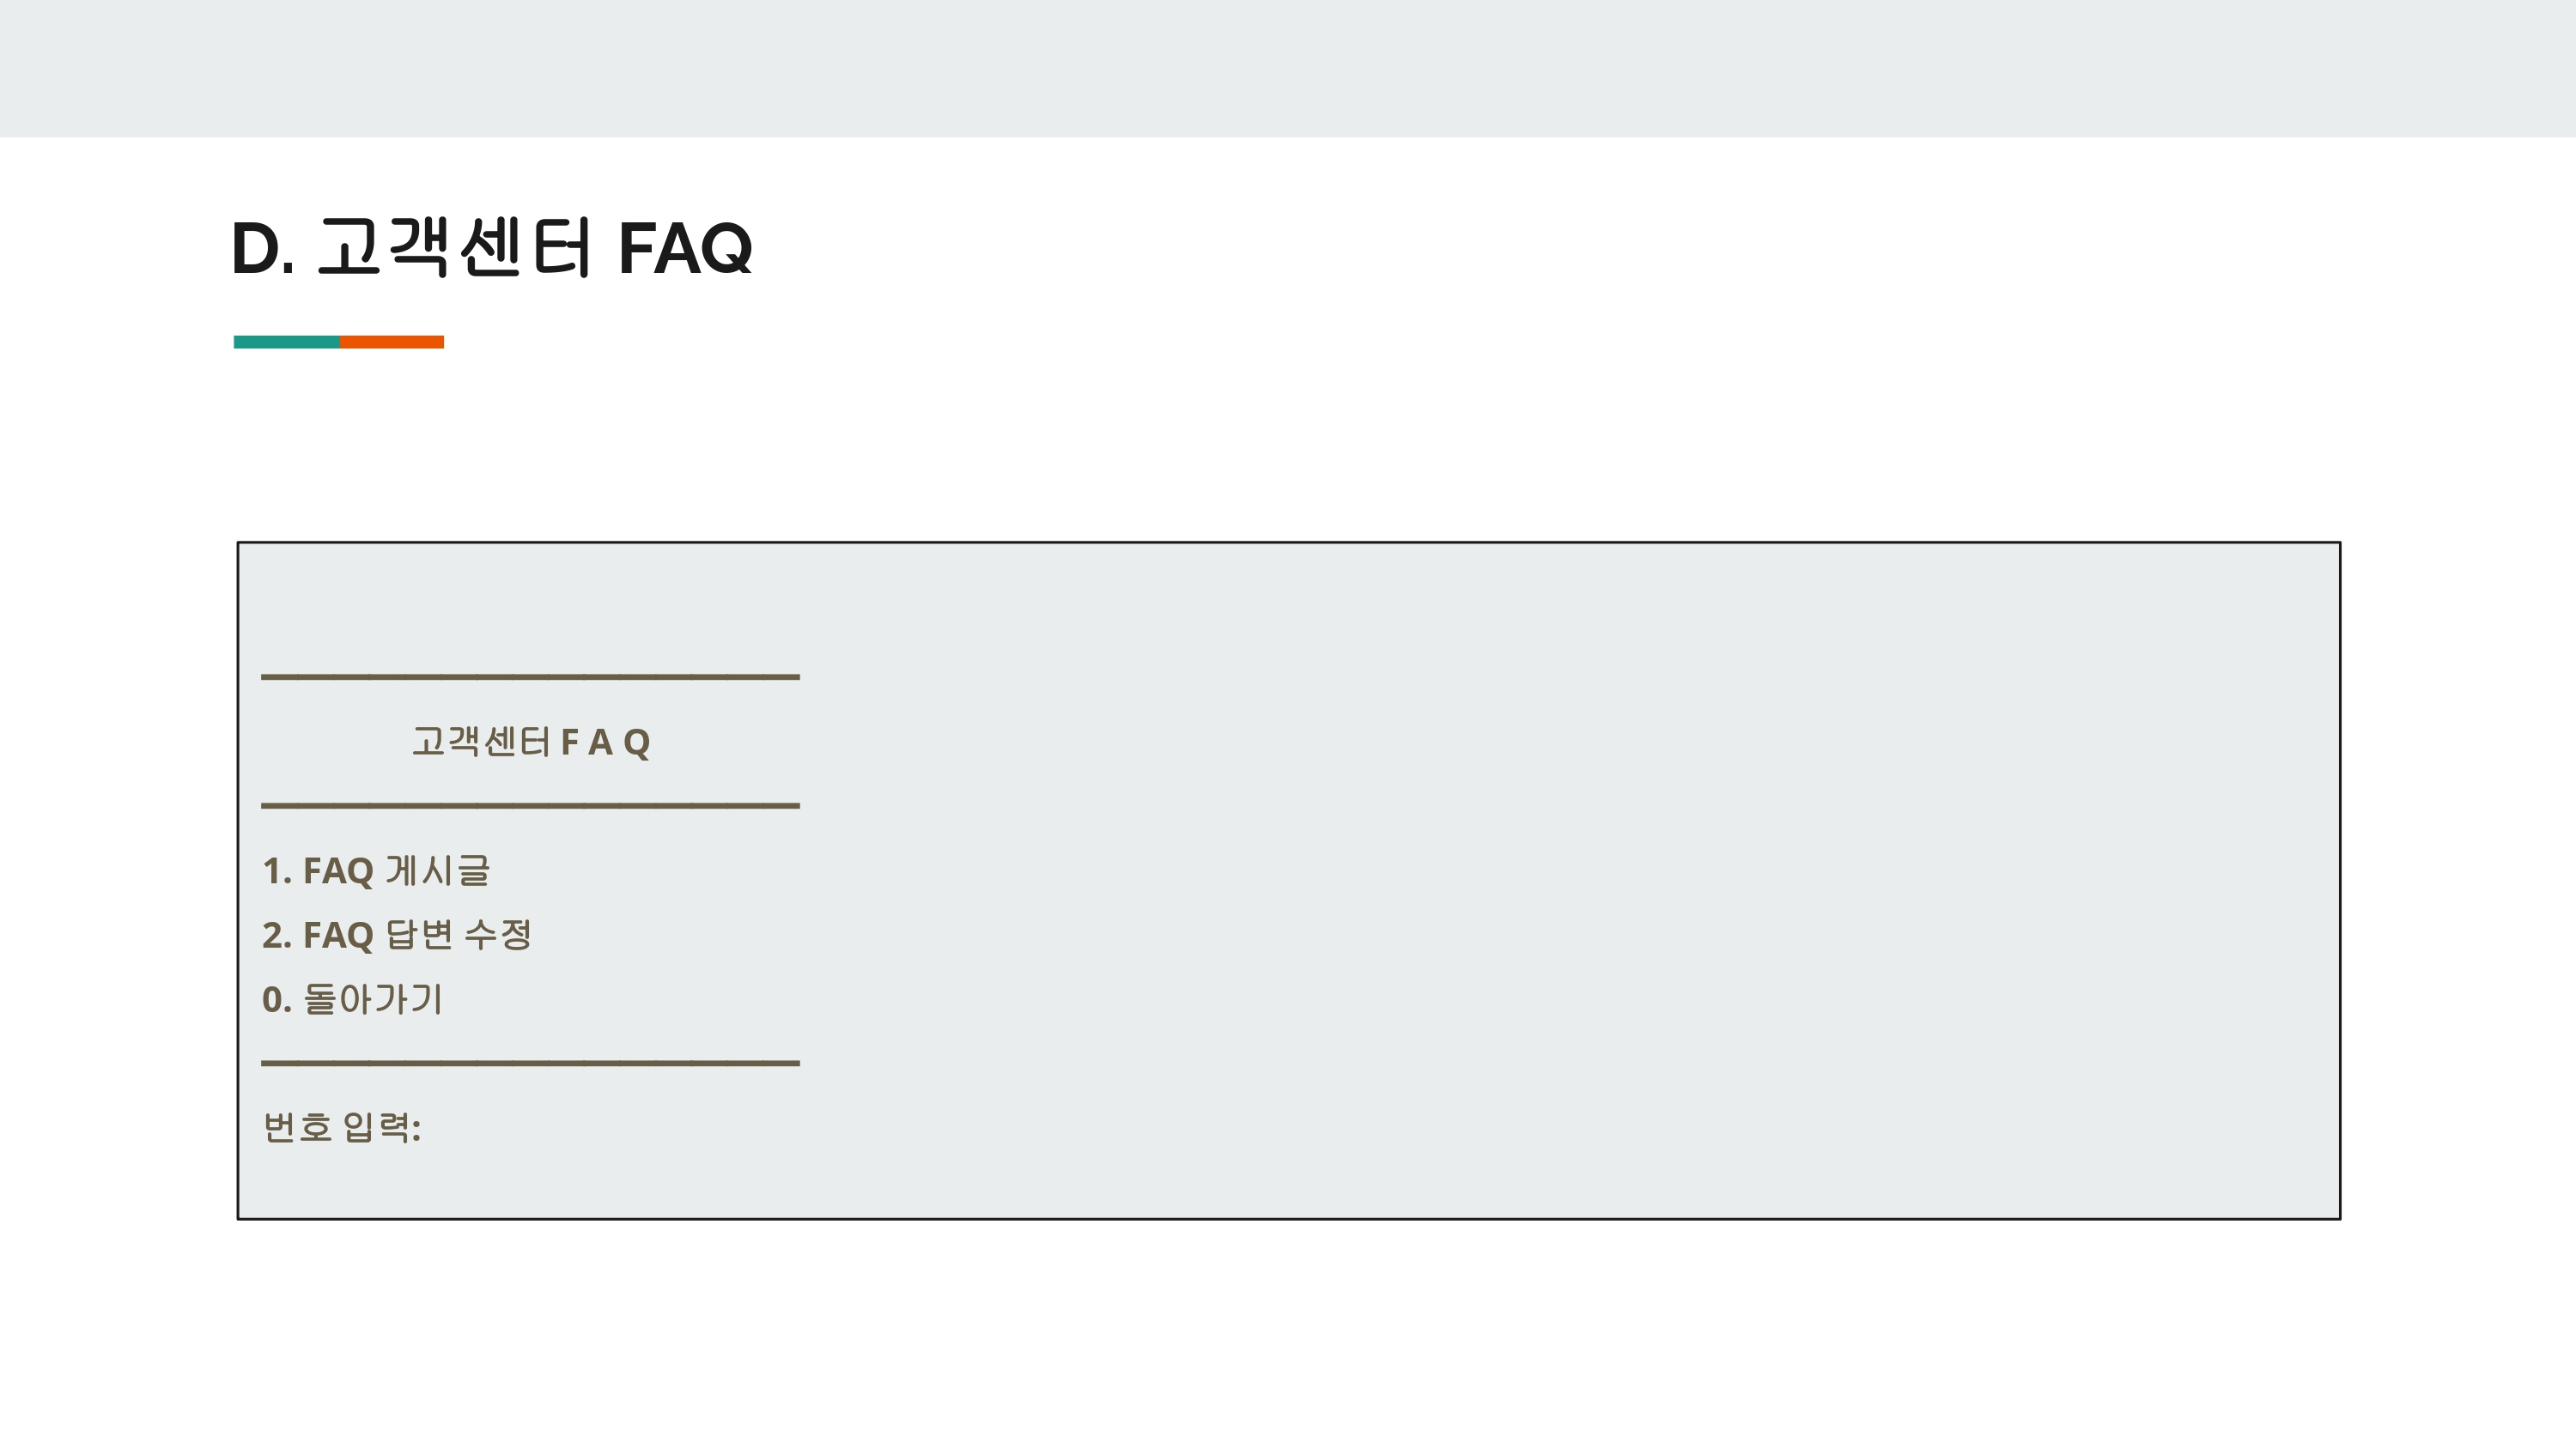Click the "게시글" text in option 1
Viewport: 2576px width, 1449px height.
click(x=438, y=870)
